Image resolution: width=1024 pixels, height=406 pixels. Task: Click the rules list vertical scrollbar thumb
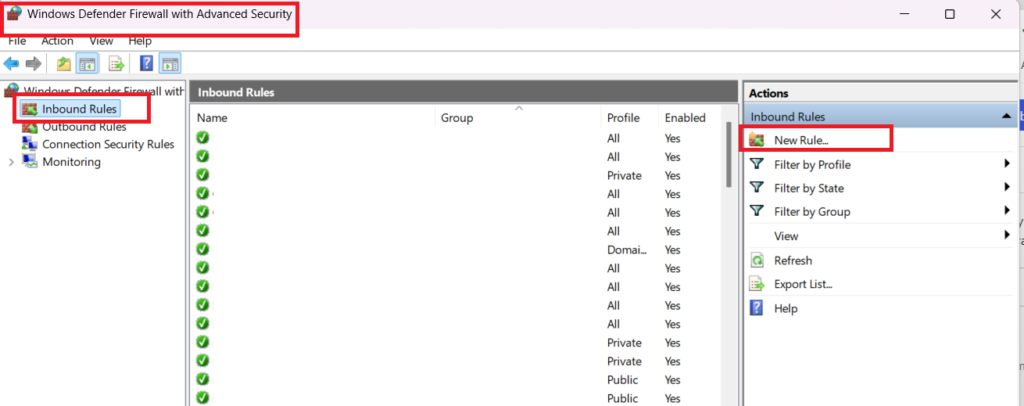pos(729,155)
